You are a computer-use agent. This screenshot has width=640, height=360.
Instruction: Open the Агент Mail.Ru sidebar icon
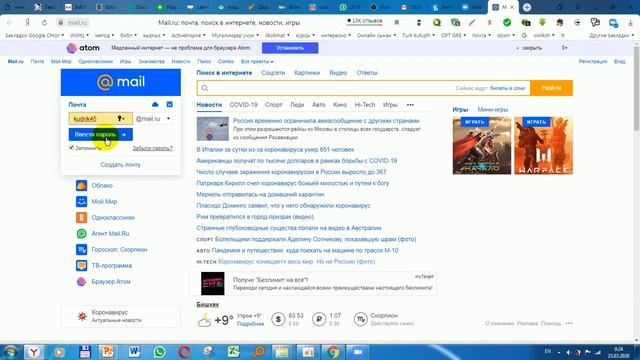coord(81,233)
